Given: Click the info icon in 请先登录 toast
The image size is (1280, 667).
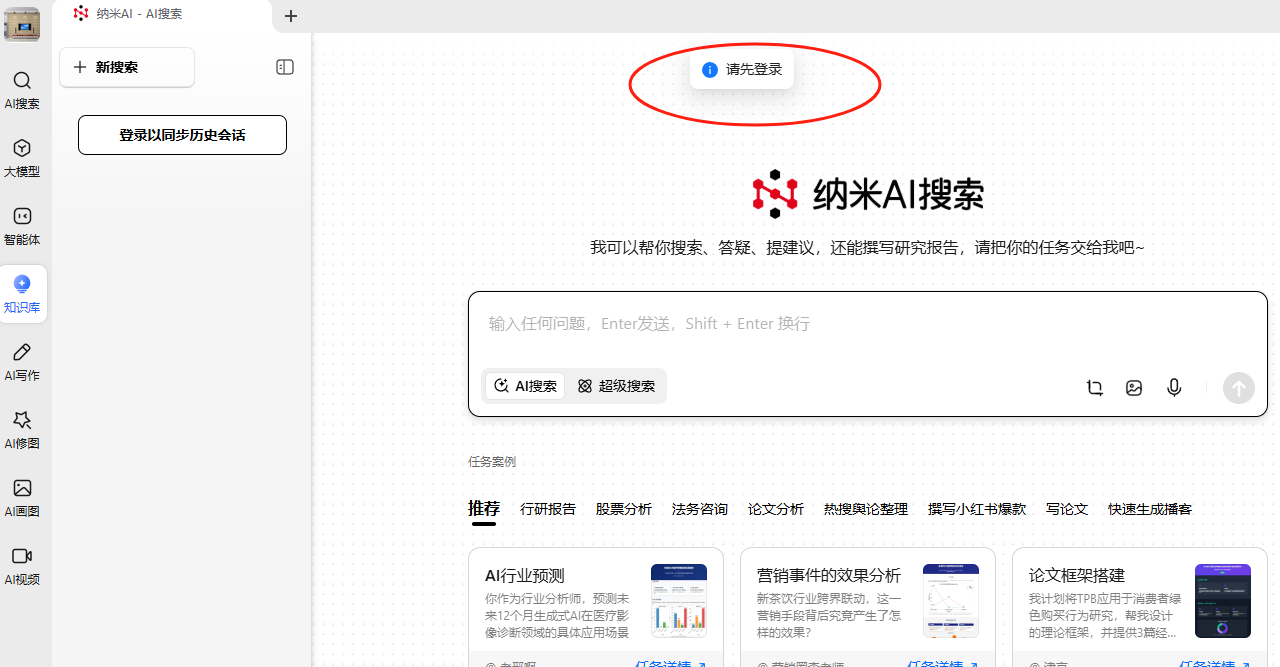Looking at the screenshot, I should tap(710, 70).
